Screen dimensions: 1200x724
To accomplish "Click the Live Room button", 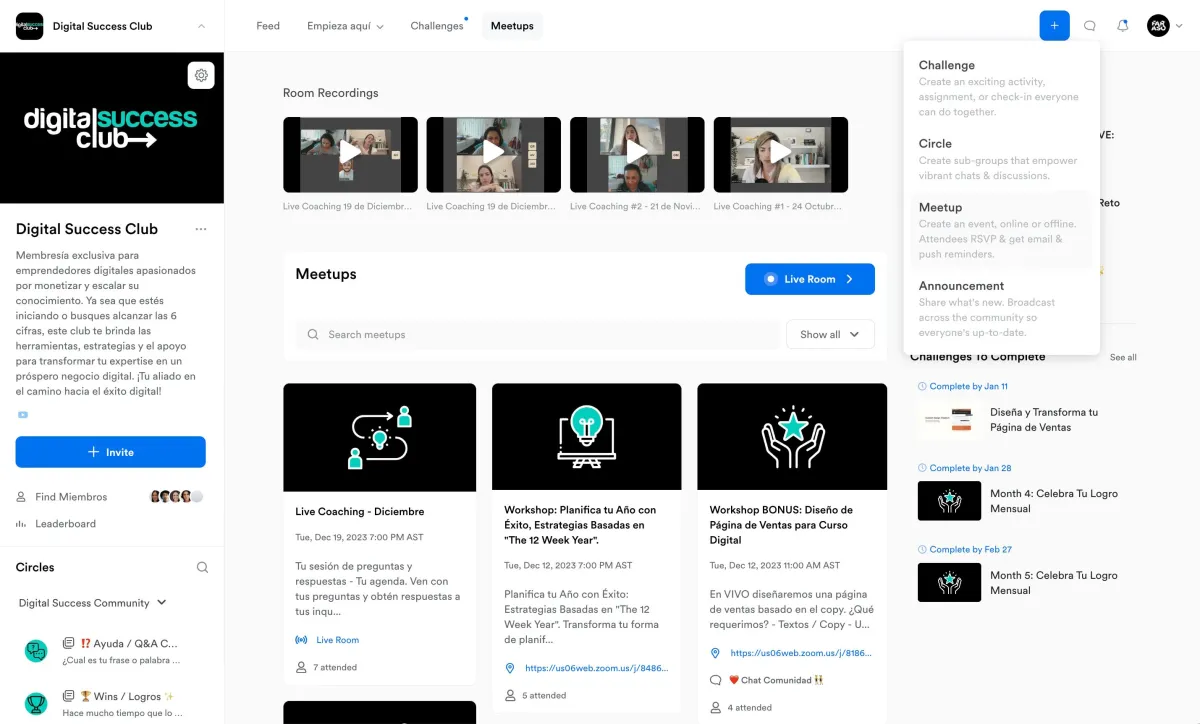I will pyautogui.click(x=810, y=279).
